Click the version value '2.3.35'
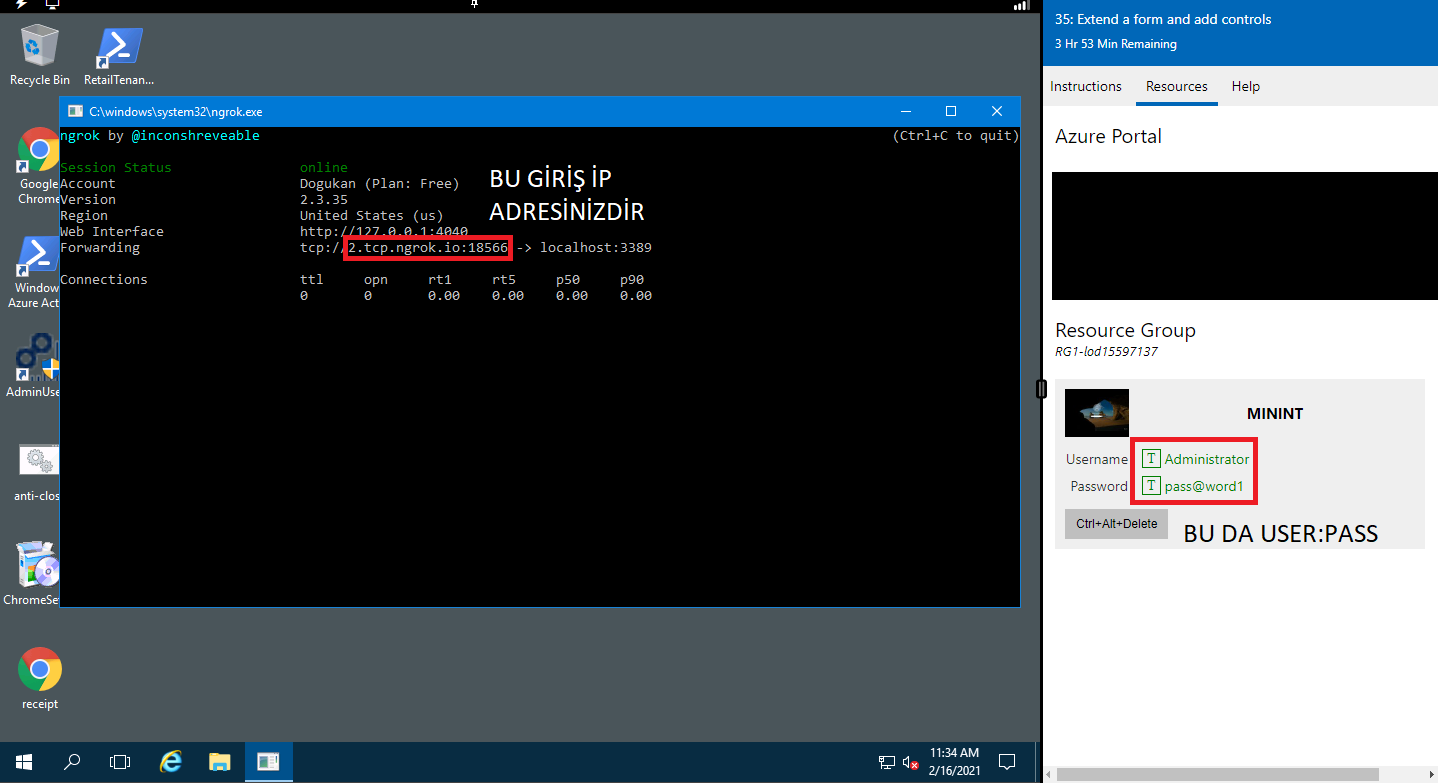Viewport: 1438px width, 783px height. (x=324, y=199)
